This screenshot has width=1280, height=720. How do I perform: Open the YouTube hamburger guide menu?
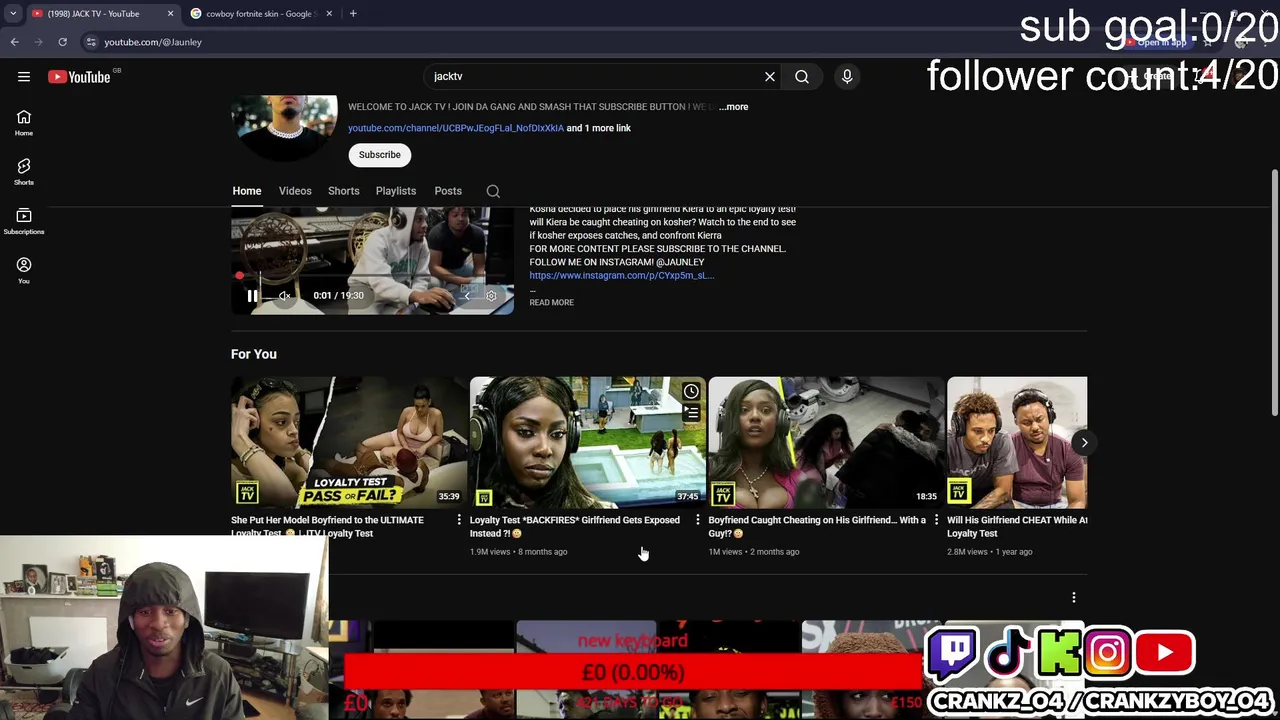(x=24, y=76)
